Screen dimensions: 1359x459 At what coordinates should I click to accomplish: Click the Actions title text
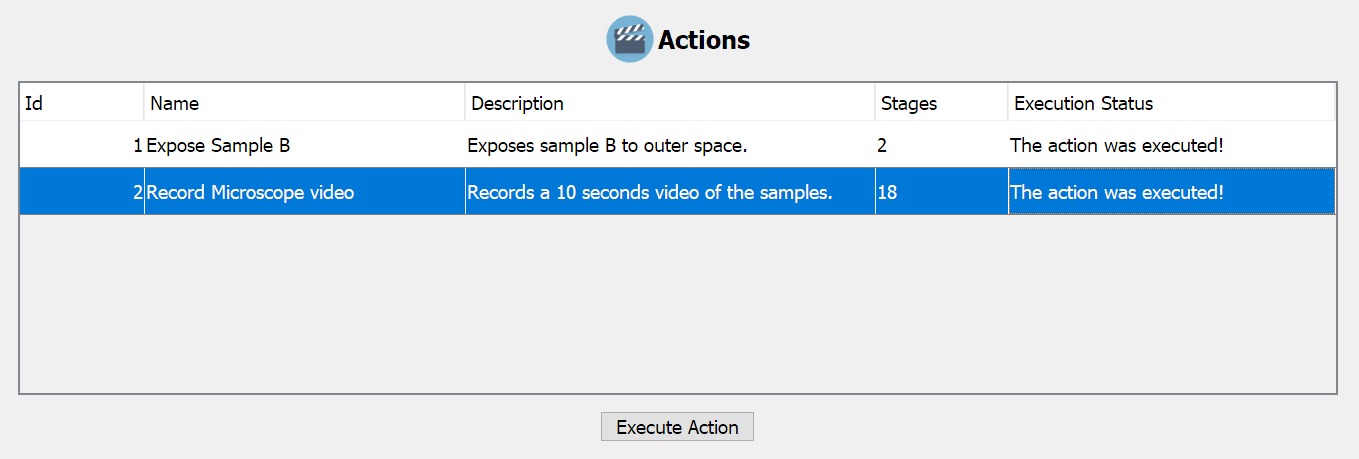[703, 40]
